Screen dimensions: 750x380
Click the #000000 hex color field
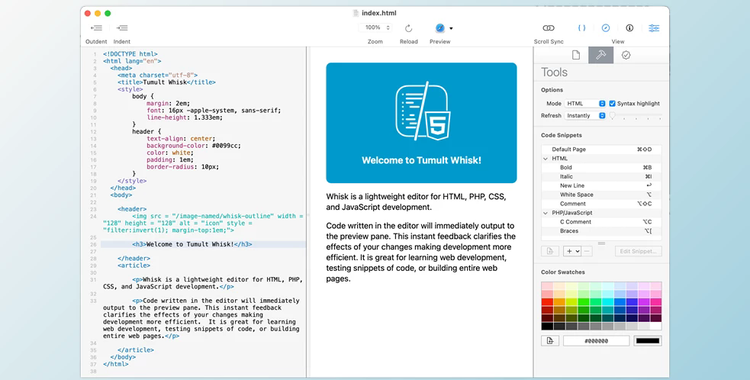point(596,341)
